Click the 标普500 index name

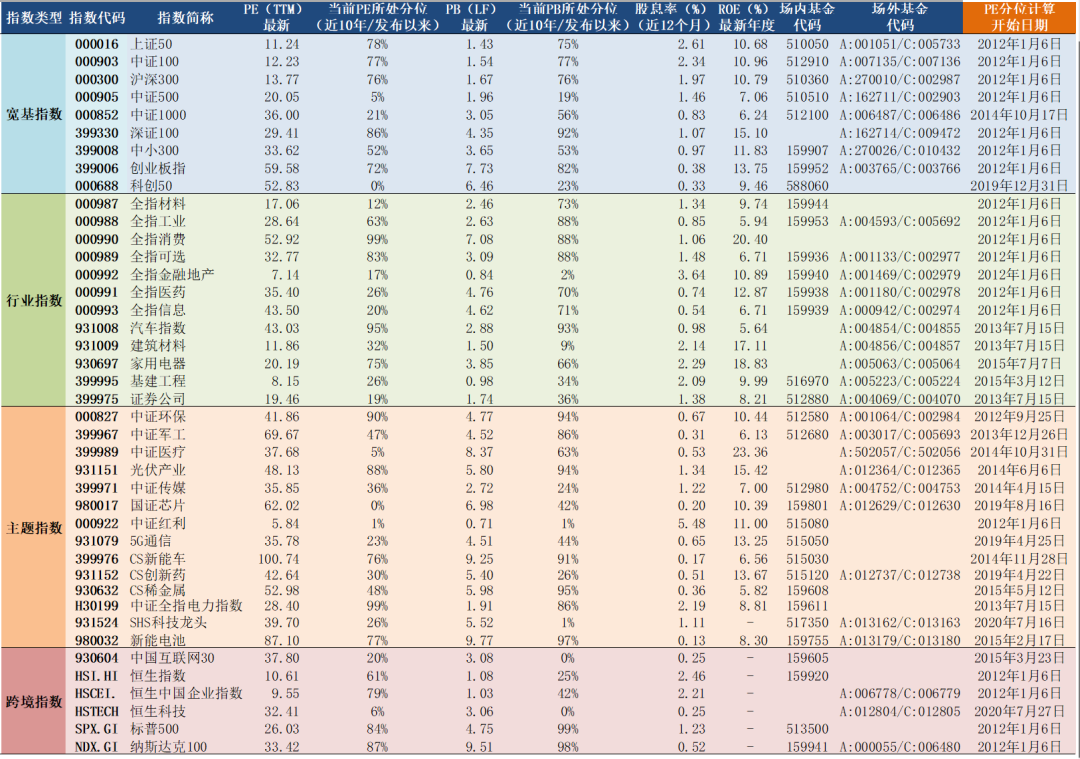[x=154, y=729]
